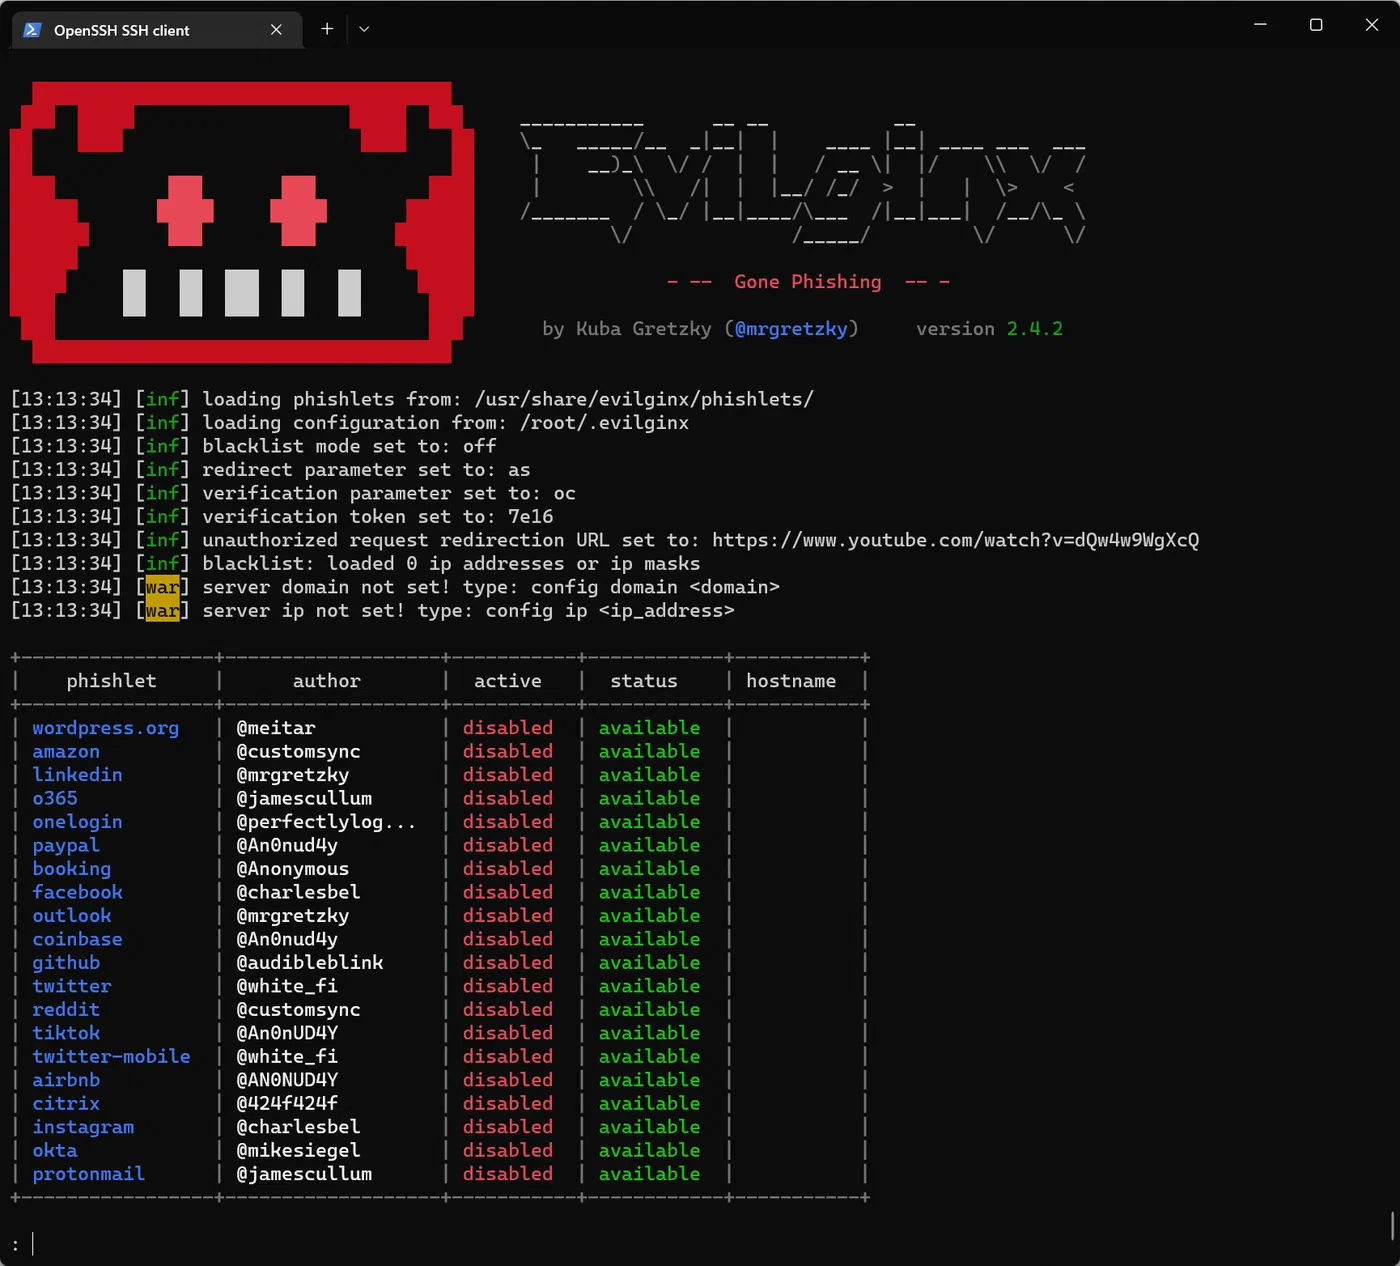Click the reddit phishlet name
The width and height of the screenshot is (1400, 1266).
point(66,1010)
